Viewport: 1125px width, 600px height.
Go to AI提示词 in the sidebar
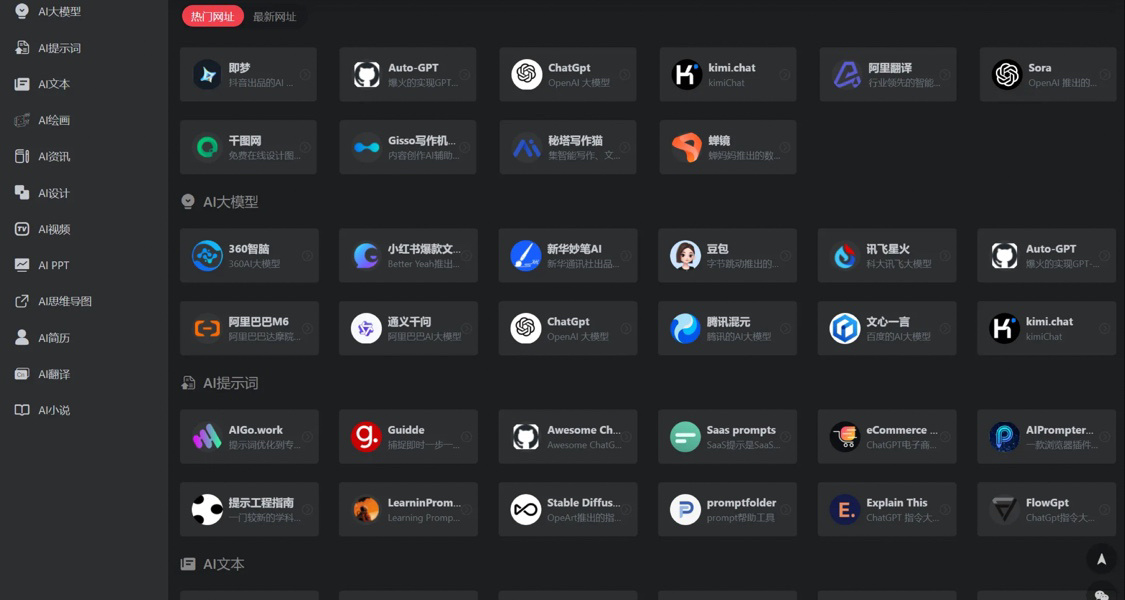tap(59, 48)
